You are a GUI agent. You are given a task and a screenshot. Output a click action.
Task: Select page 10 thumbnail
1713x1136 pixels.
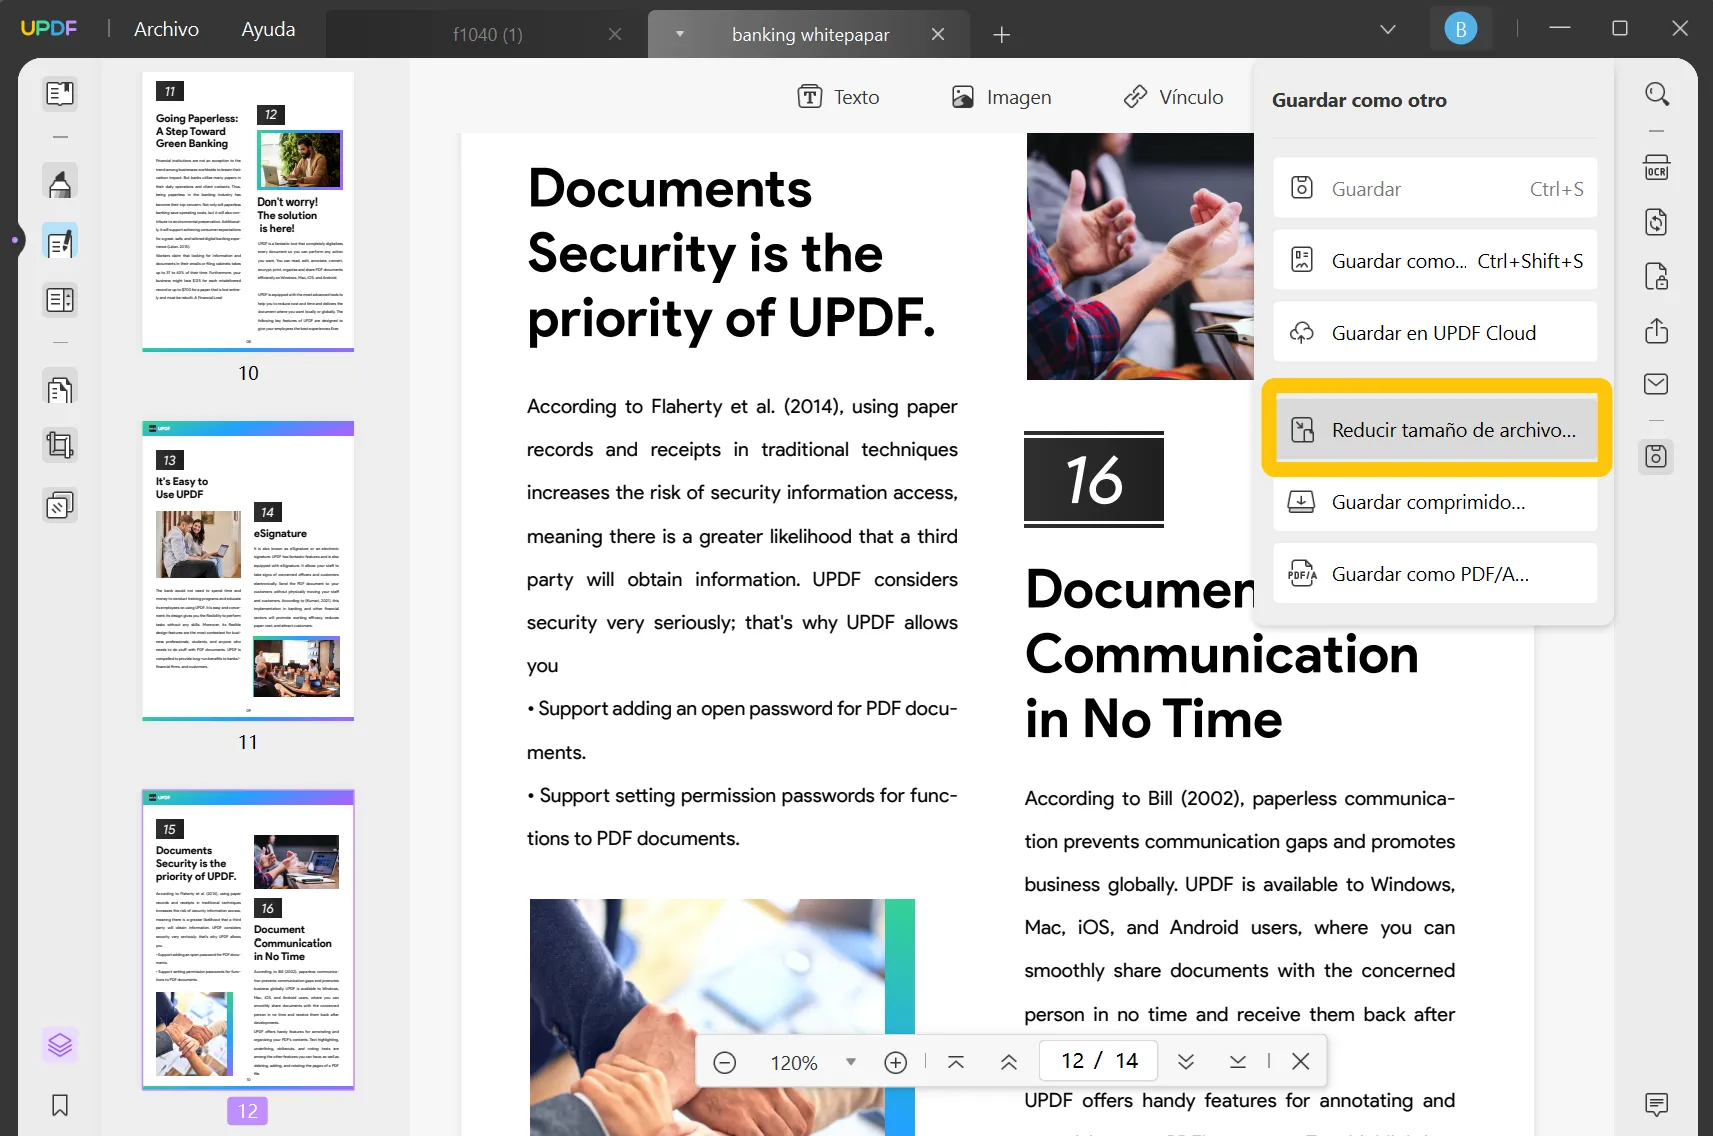[x=248, y=211]
